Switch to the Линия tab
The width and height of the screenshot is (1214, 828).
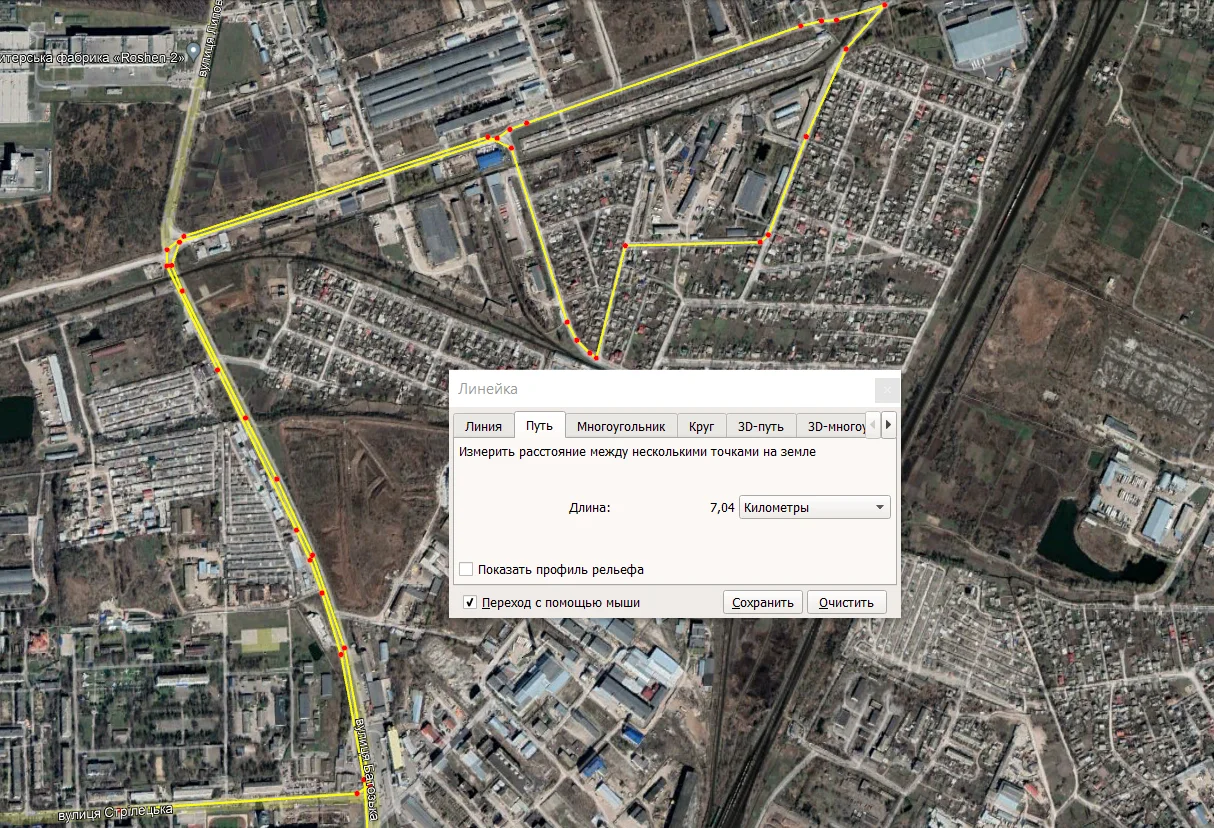coord(483,426)
